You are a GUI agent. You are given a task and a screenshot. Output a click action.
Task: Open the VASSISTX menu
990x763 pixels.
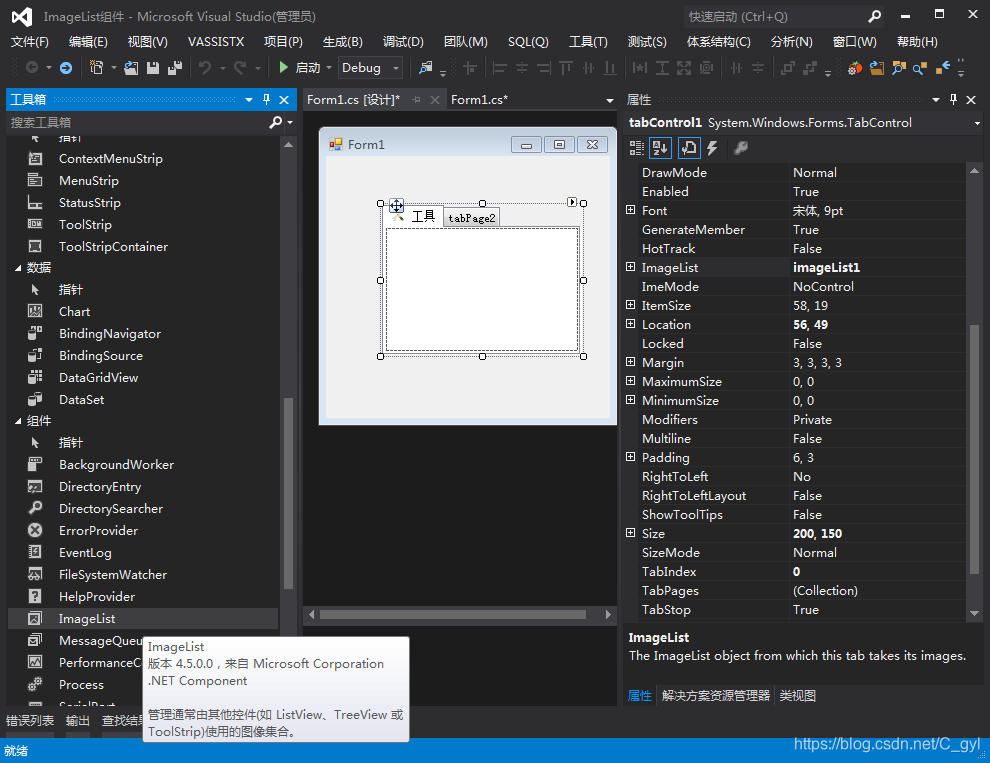coord(216,42)
